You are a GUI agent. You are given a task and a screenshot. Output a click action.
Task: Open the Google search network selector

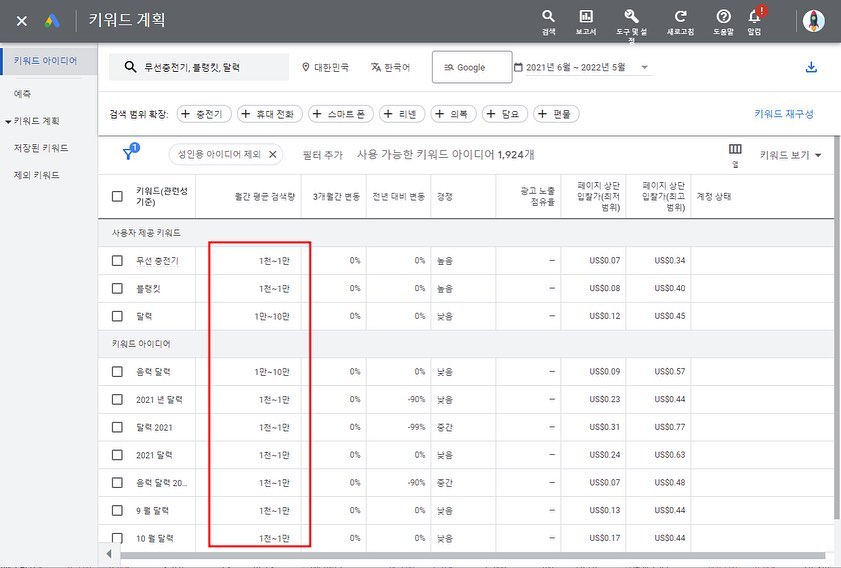tap(472, 67)
